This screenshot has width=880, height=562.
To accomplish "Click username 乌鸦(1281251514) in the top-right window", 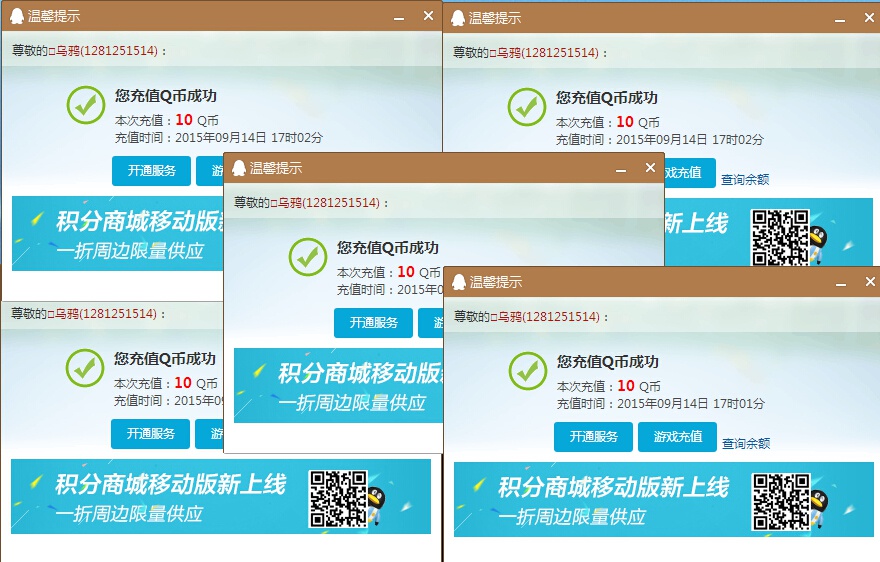I will [x=544, y=53].
